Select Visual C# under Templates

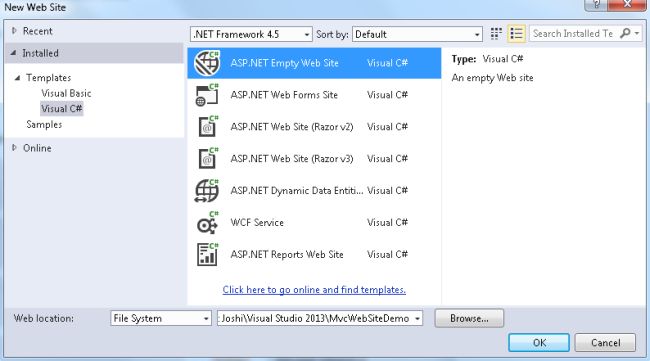(62, 109)
